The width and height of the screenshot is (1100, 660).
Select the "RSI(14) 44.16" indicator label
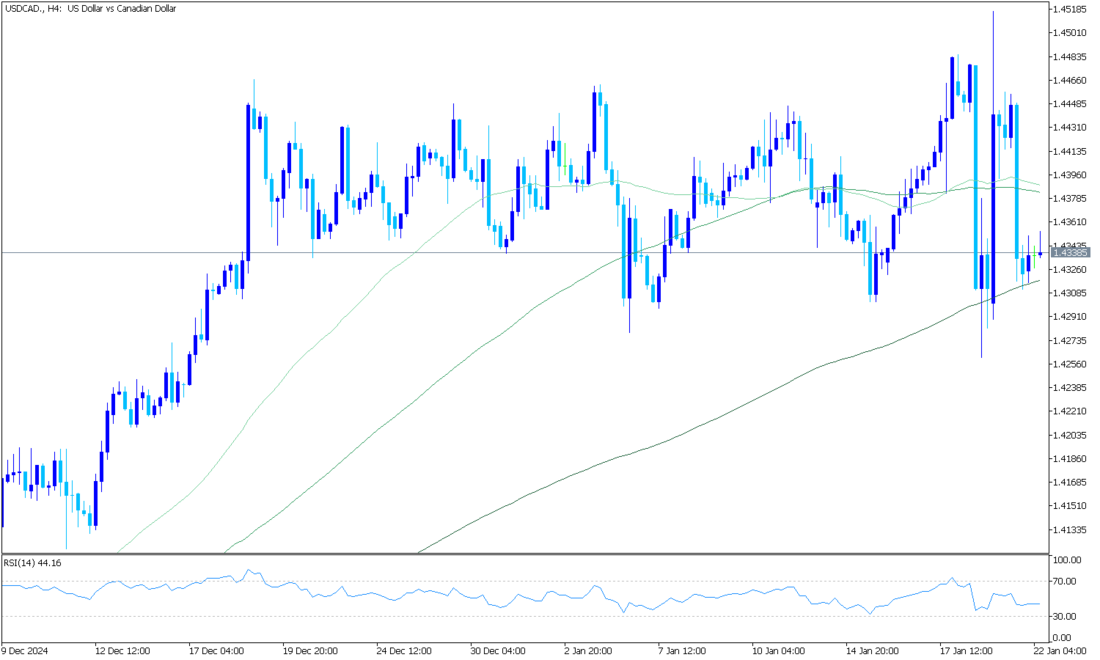pos(32,563)
